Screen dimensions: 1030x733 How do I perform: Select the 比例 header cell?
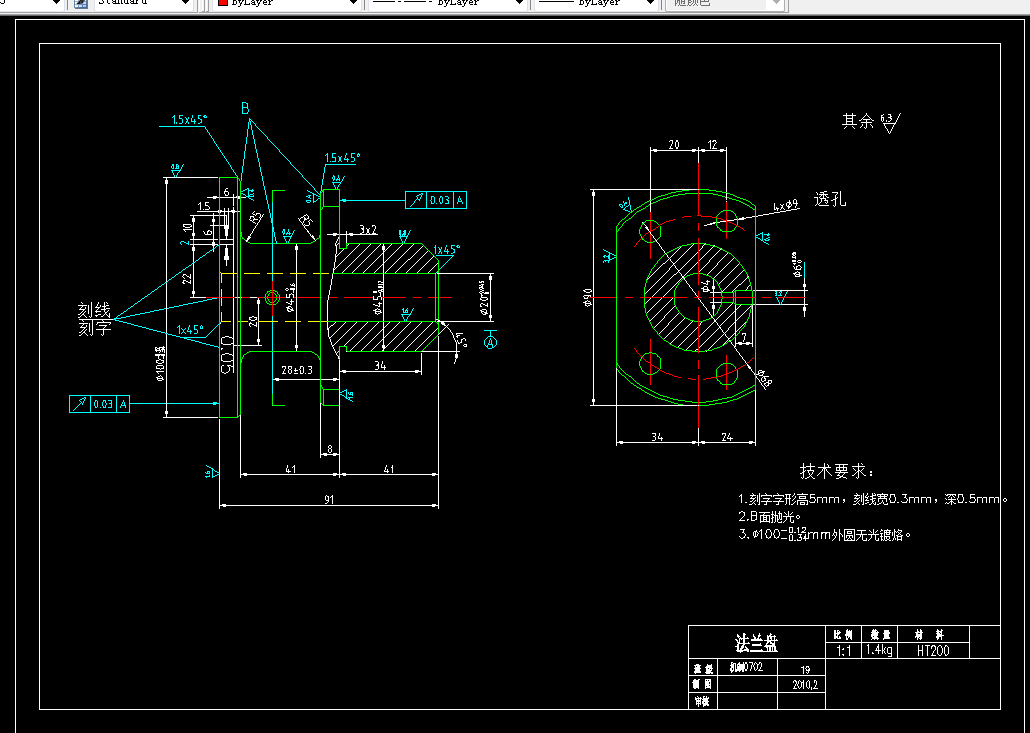click(843, 634)
